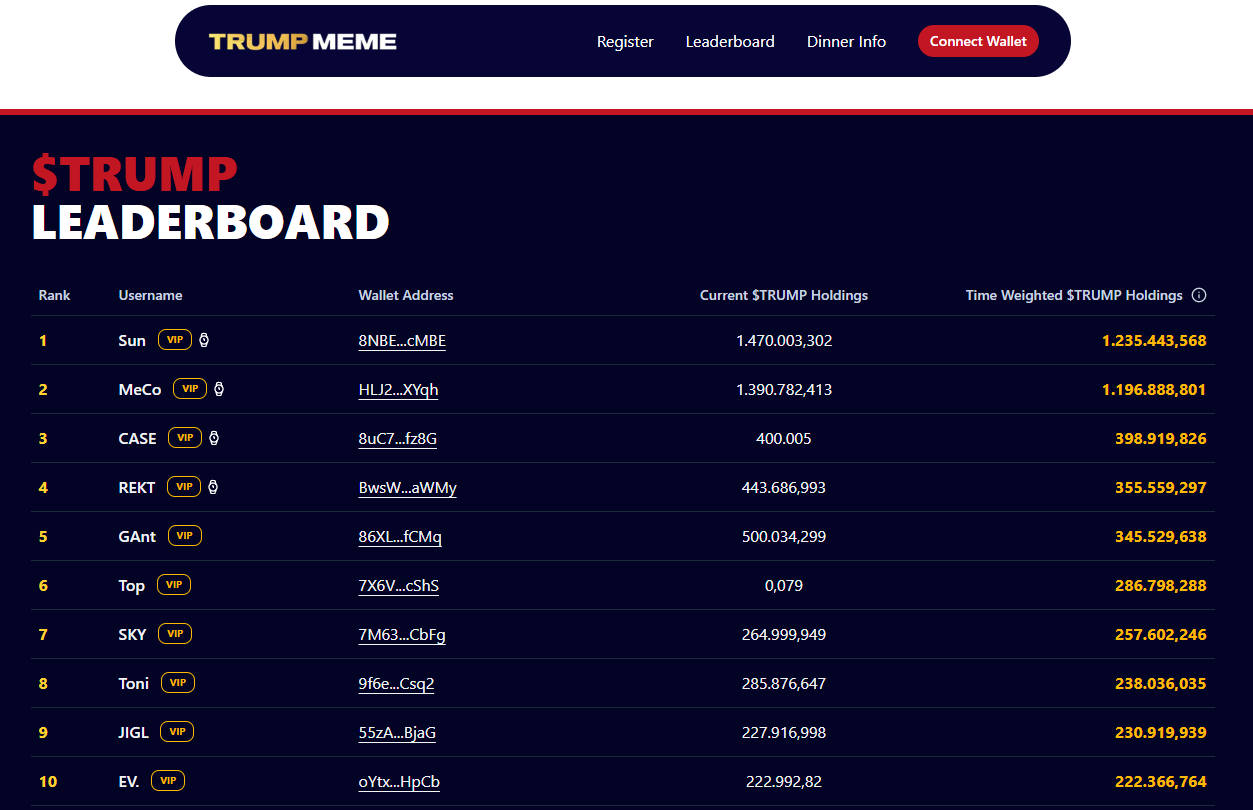The image size is (1253, 810).
Task: Open wallet address 8NBE...cMBE
Action: [x=402, y=341]
